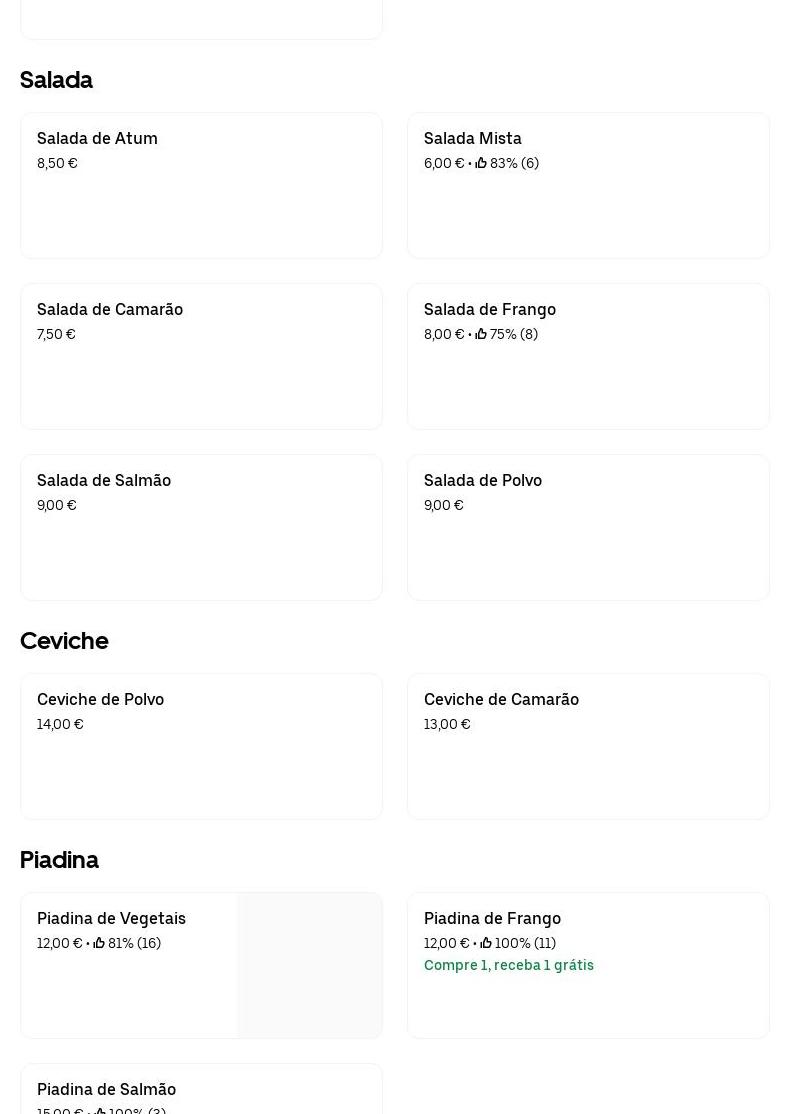The image size is (804, 1114).
Task: Open Ceviche de Camarão item
Action: (588, 747)
